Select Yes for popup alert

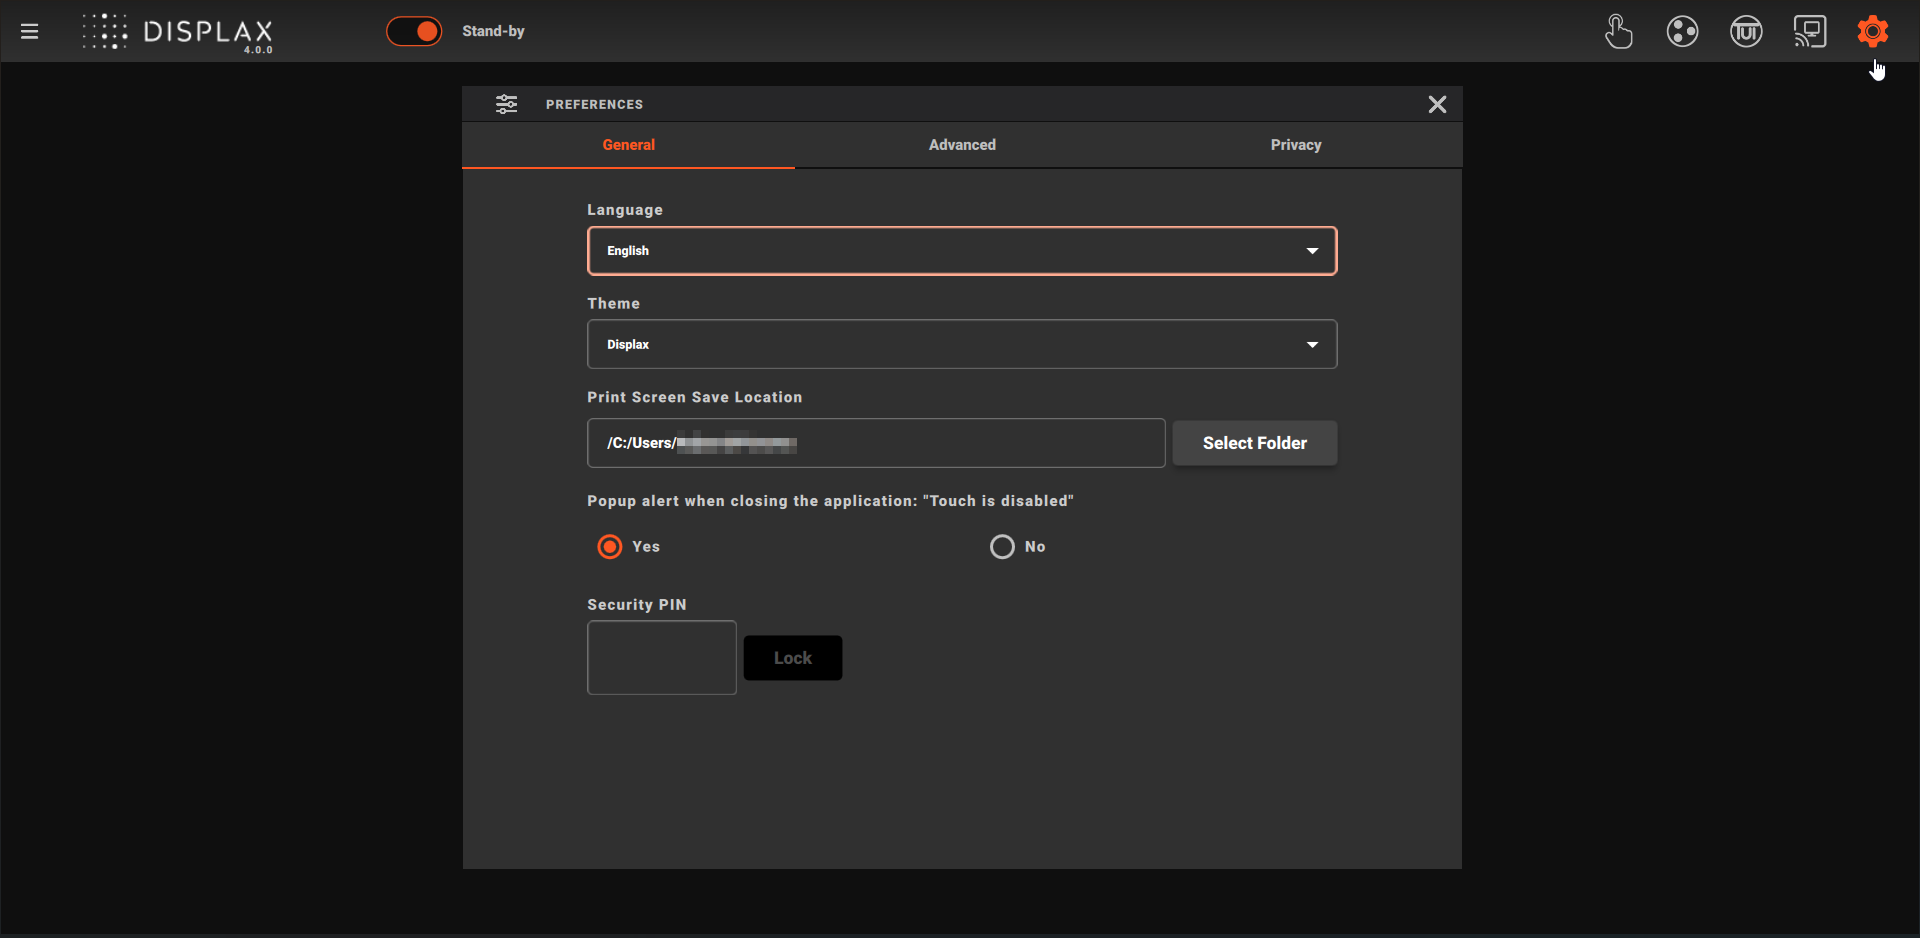610,547
